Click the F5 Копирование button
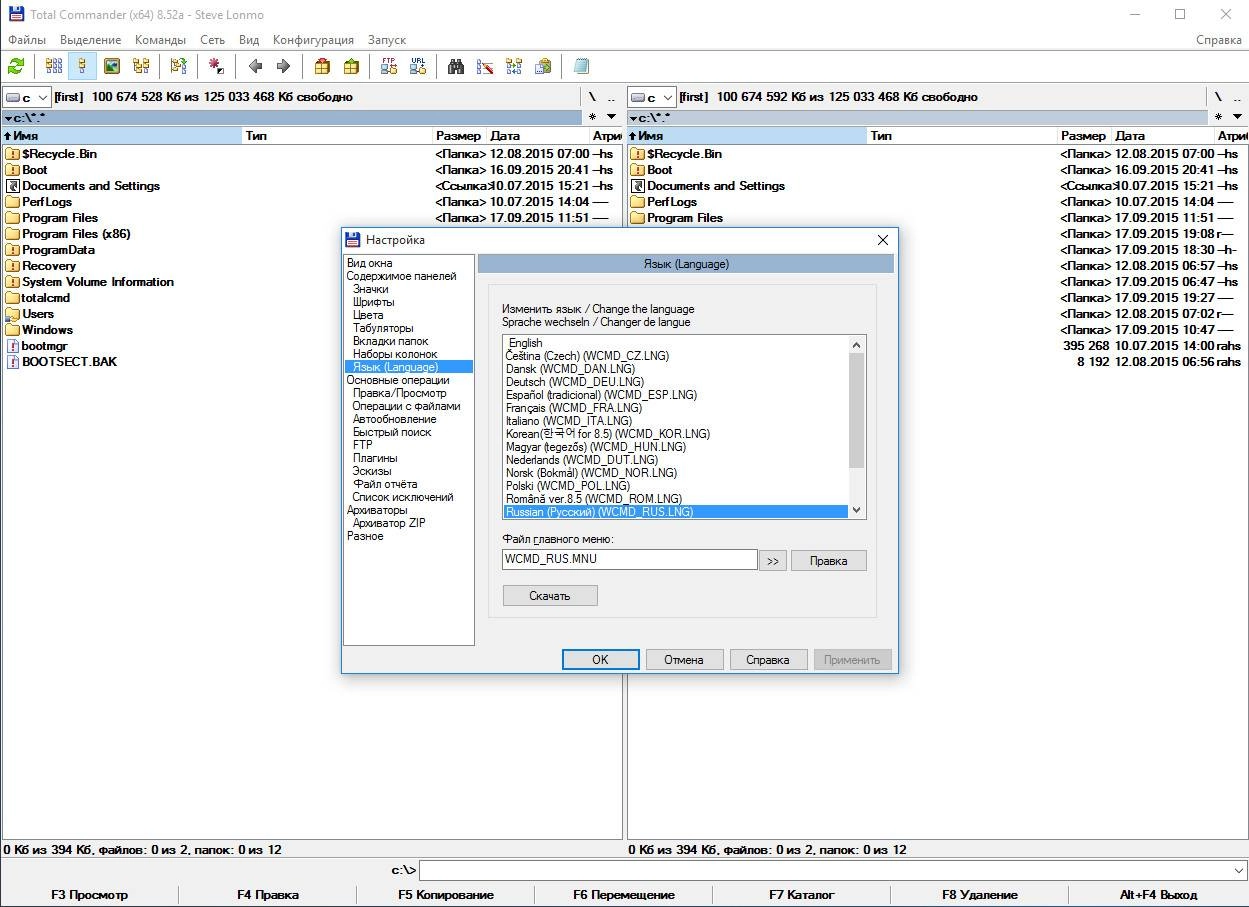This screenshot has height=907, width=1249. (446, 895)
